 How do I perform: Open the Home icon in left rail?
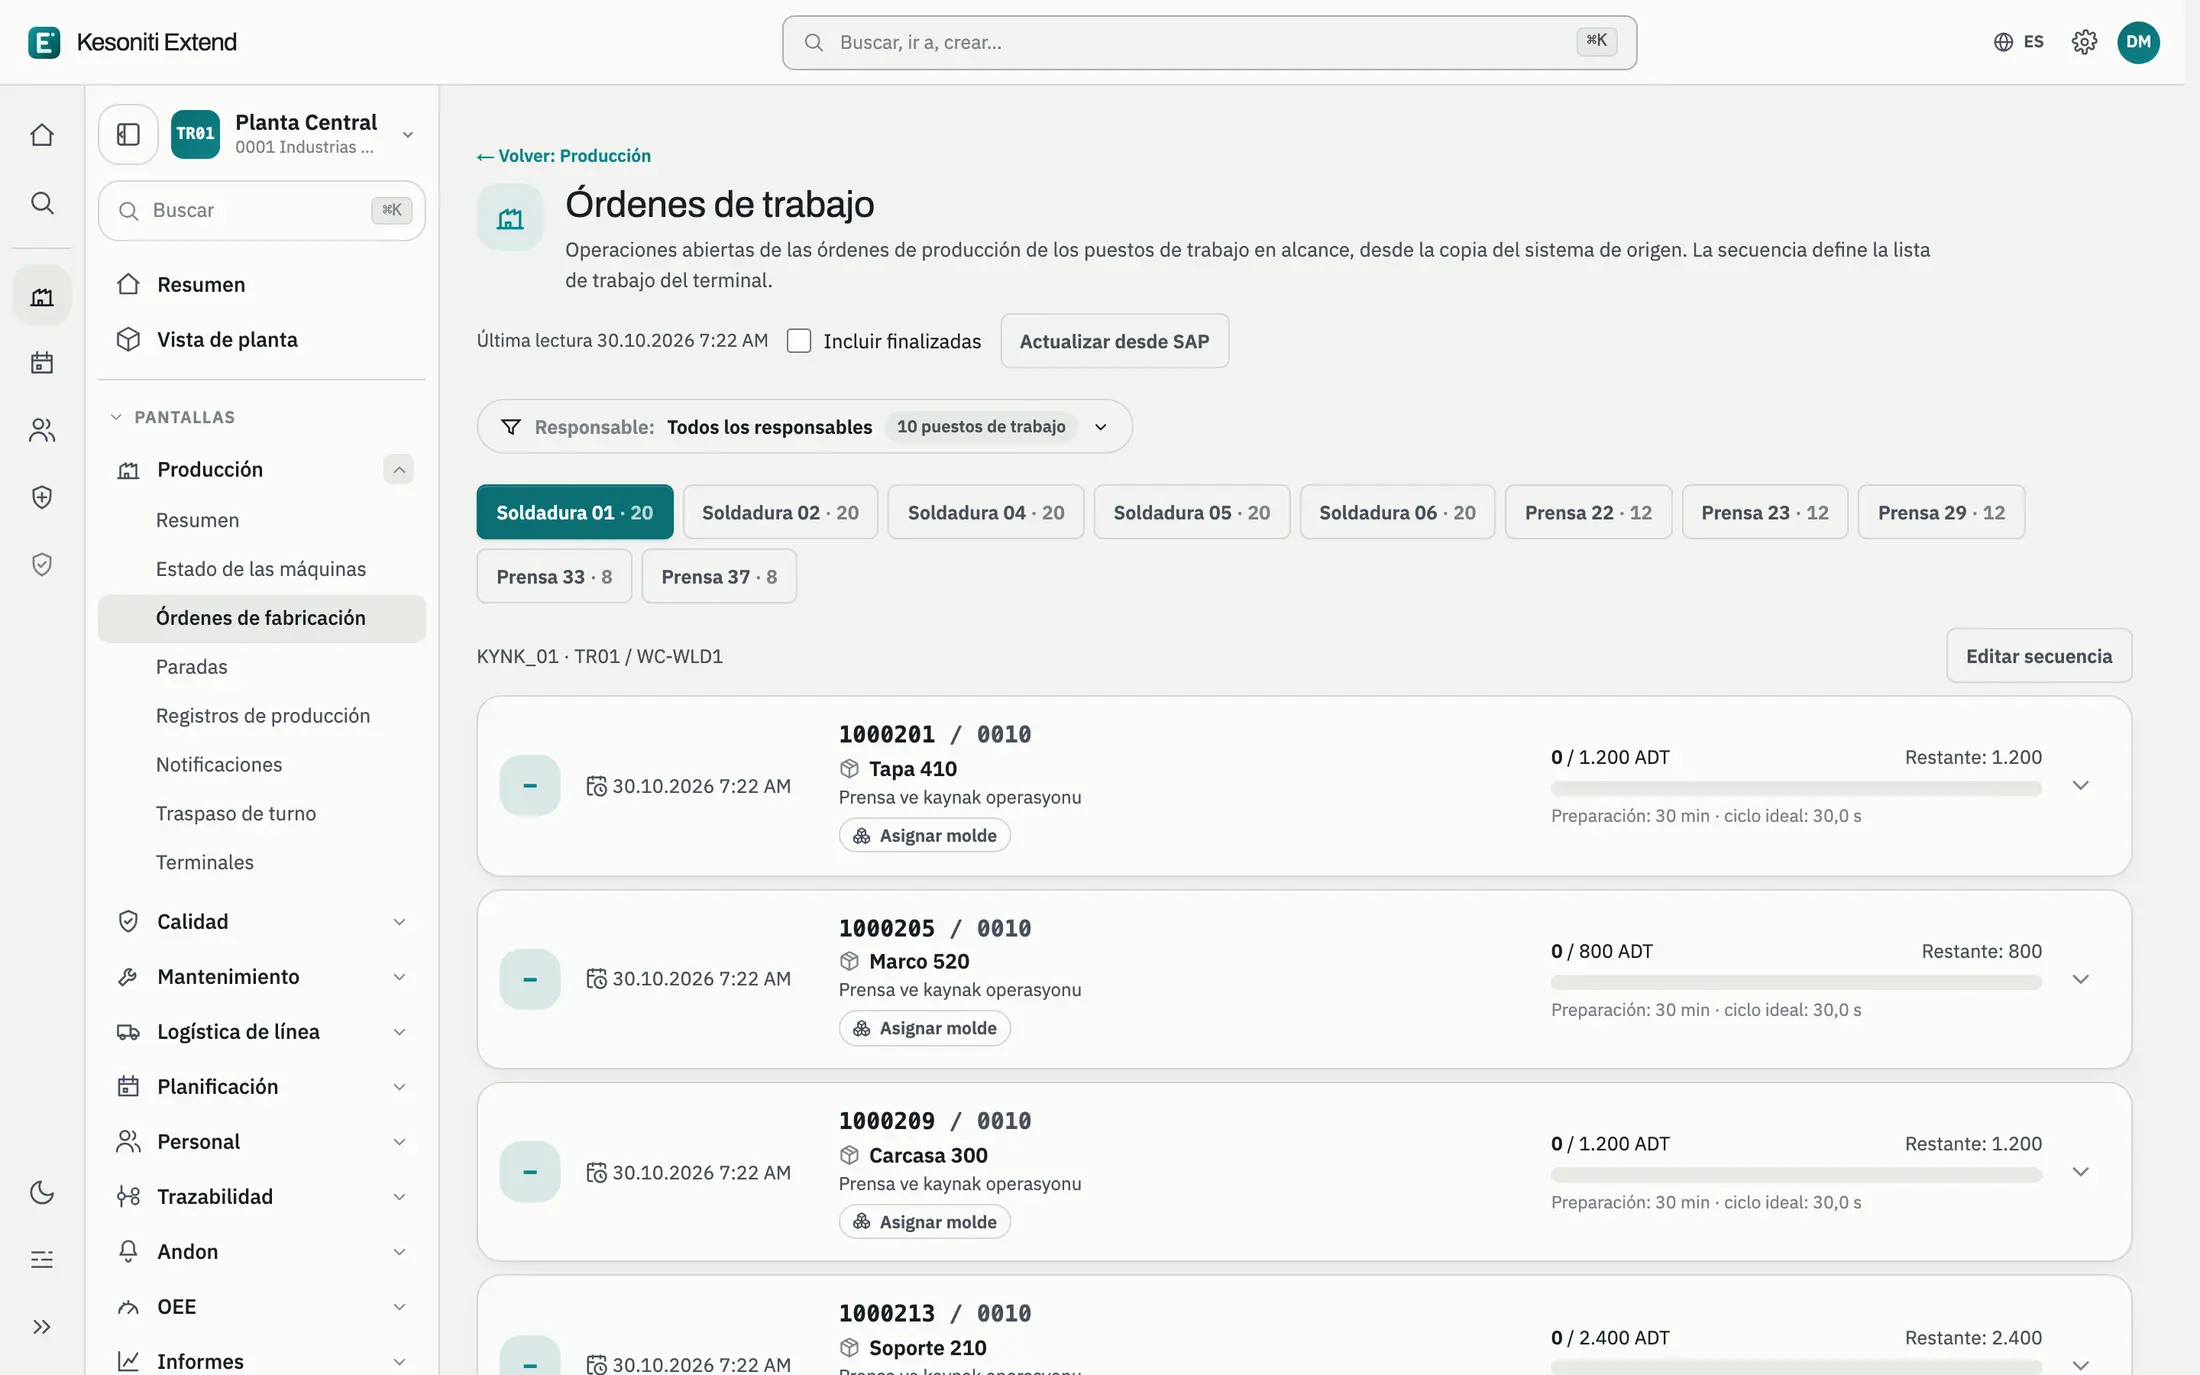click(x=42, y=135)
